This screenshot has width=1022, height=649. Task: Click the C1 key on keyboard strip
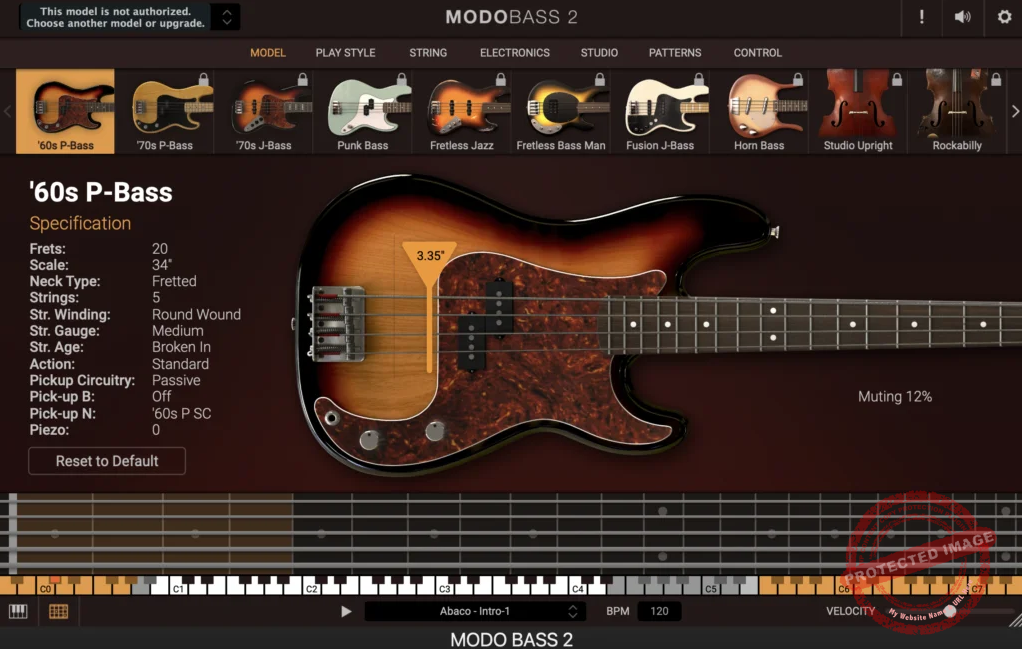(x=178, y=588)
